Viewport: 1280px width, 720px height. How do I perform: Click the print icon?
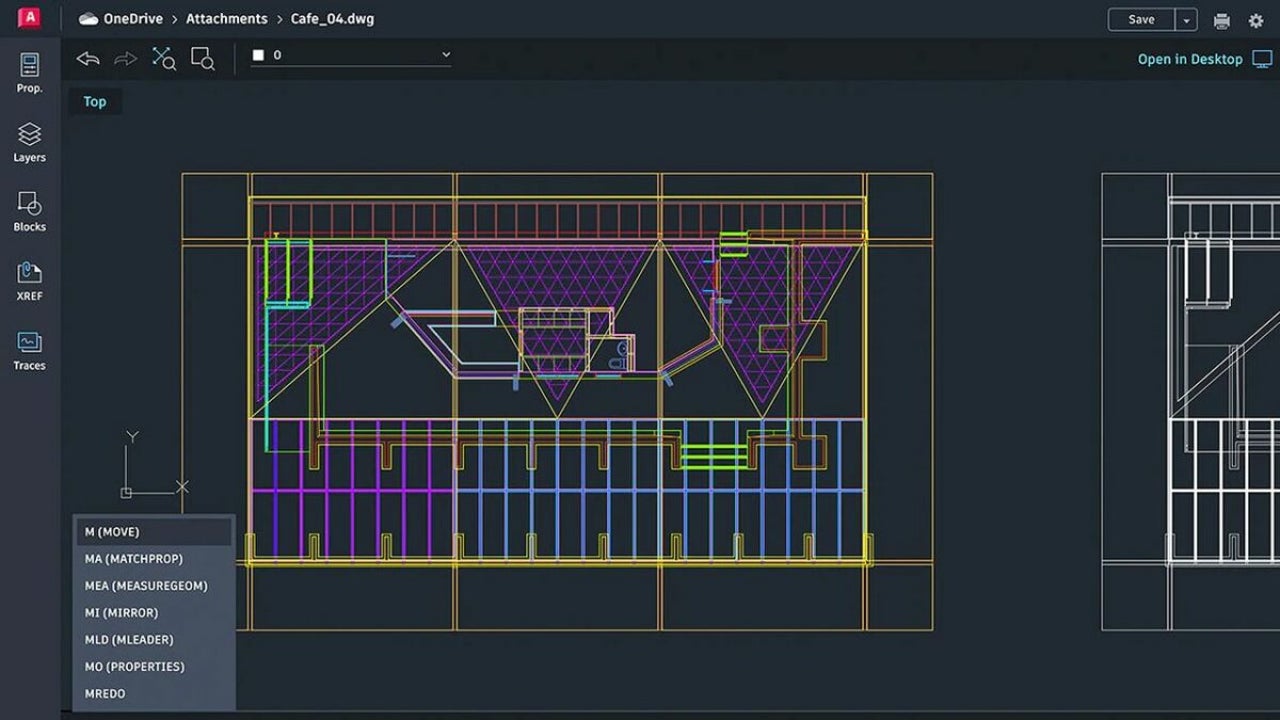pyautogui.click(x=1221, y=19)
